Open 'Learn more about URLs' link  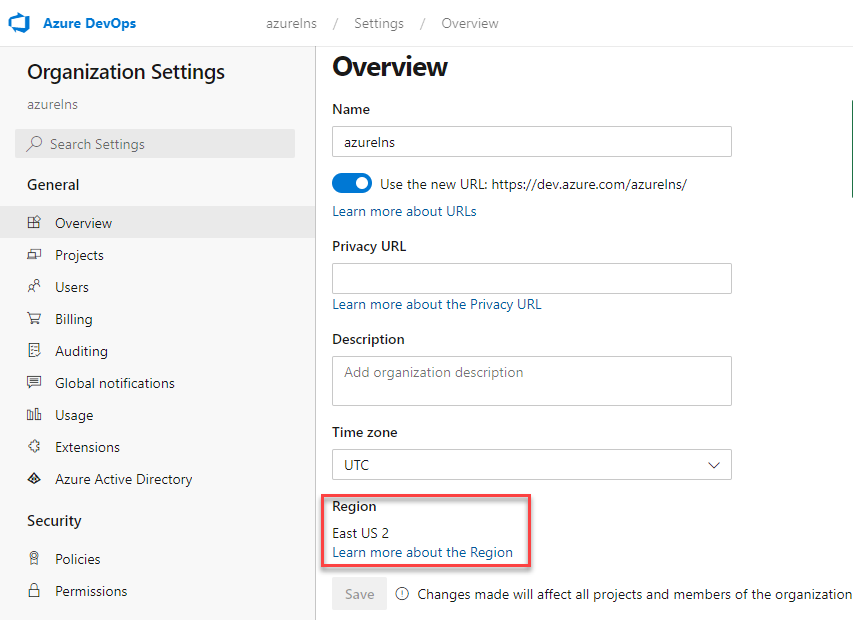(x=404, y=211)
